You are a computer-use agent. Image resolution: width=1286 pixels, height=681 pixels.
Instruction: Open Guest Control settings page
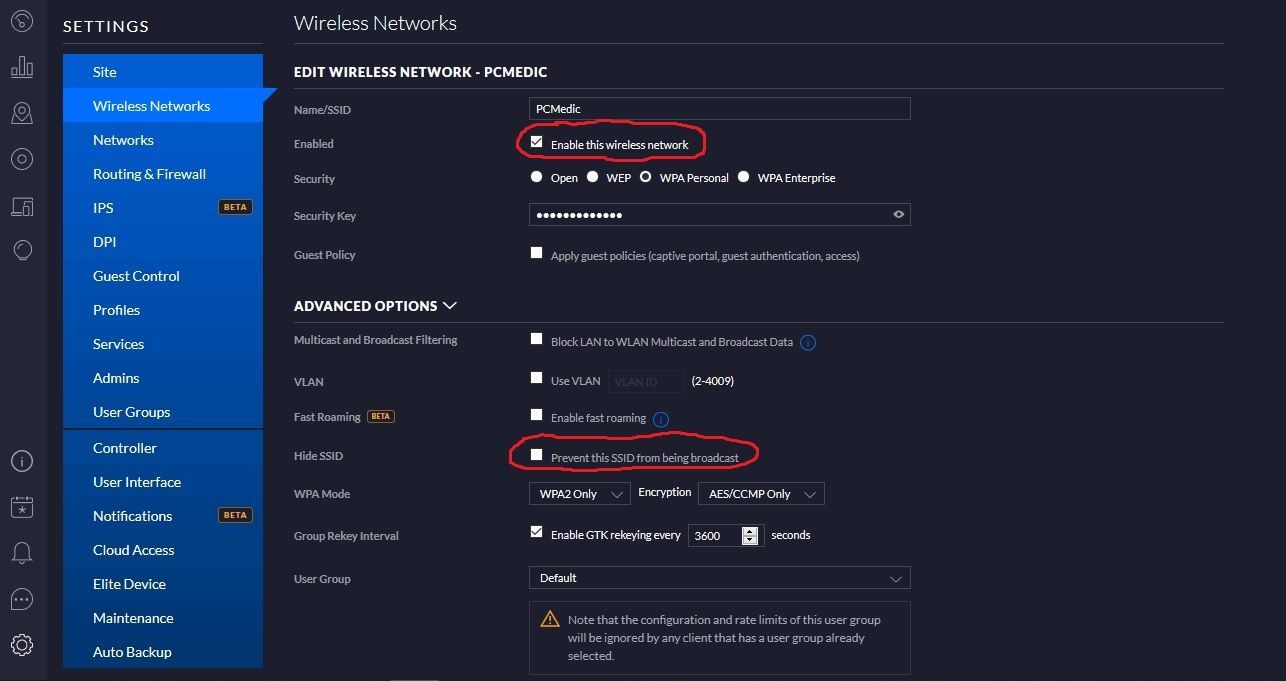point(136,276)
